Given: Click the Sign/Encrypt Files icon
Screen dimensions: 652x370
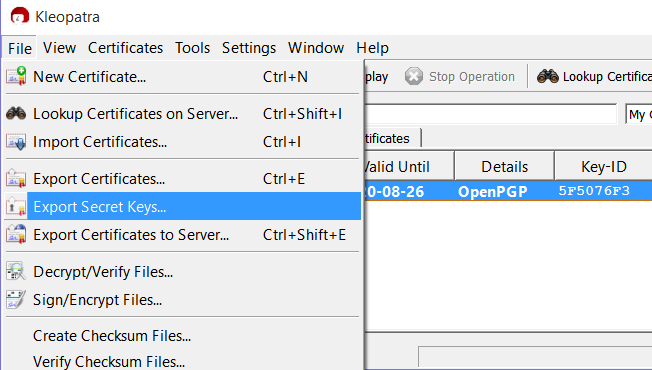Looking at the screenshot, I should (16, 299).
